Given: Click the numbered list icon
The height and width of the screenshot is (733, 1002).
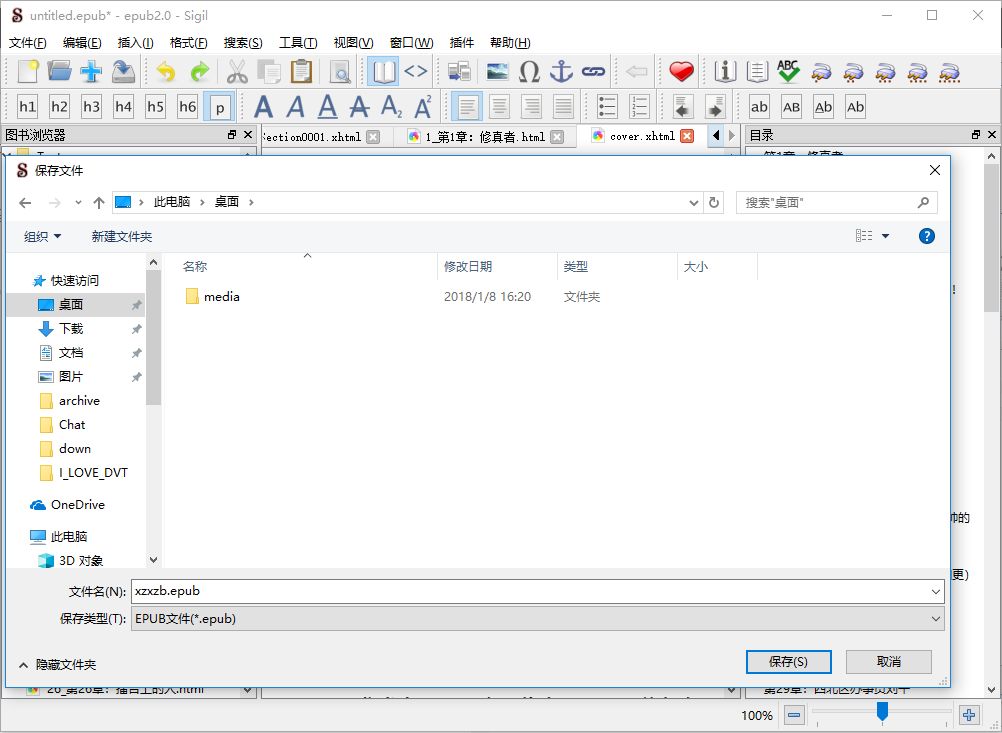Looking at the screenshot, I should click(x=639, y=107).
